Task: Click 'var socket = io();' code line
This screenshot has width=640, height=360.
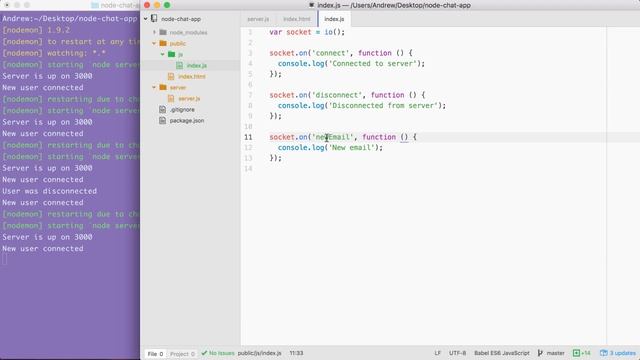Action: click(x=307, y=32)
